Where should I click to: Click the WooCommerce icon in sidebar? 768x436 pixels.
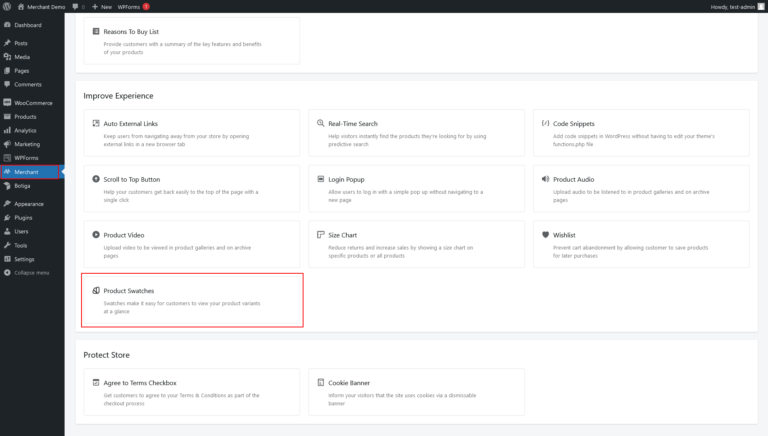click(7, 102)
